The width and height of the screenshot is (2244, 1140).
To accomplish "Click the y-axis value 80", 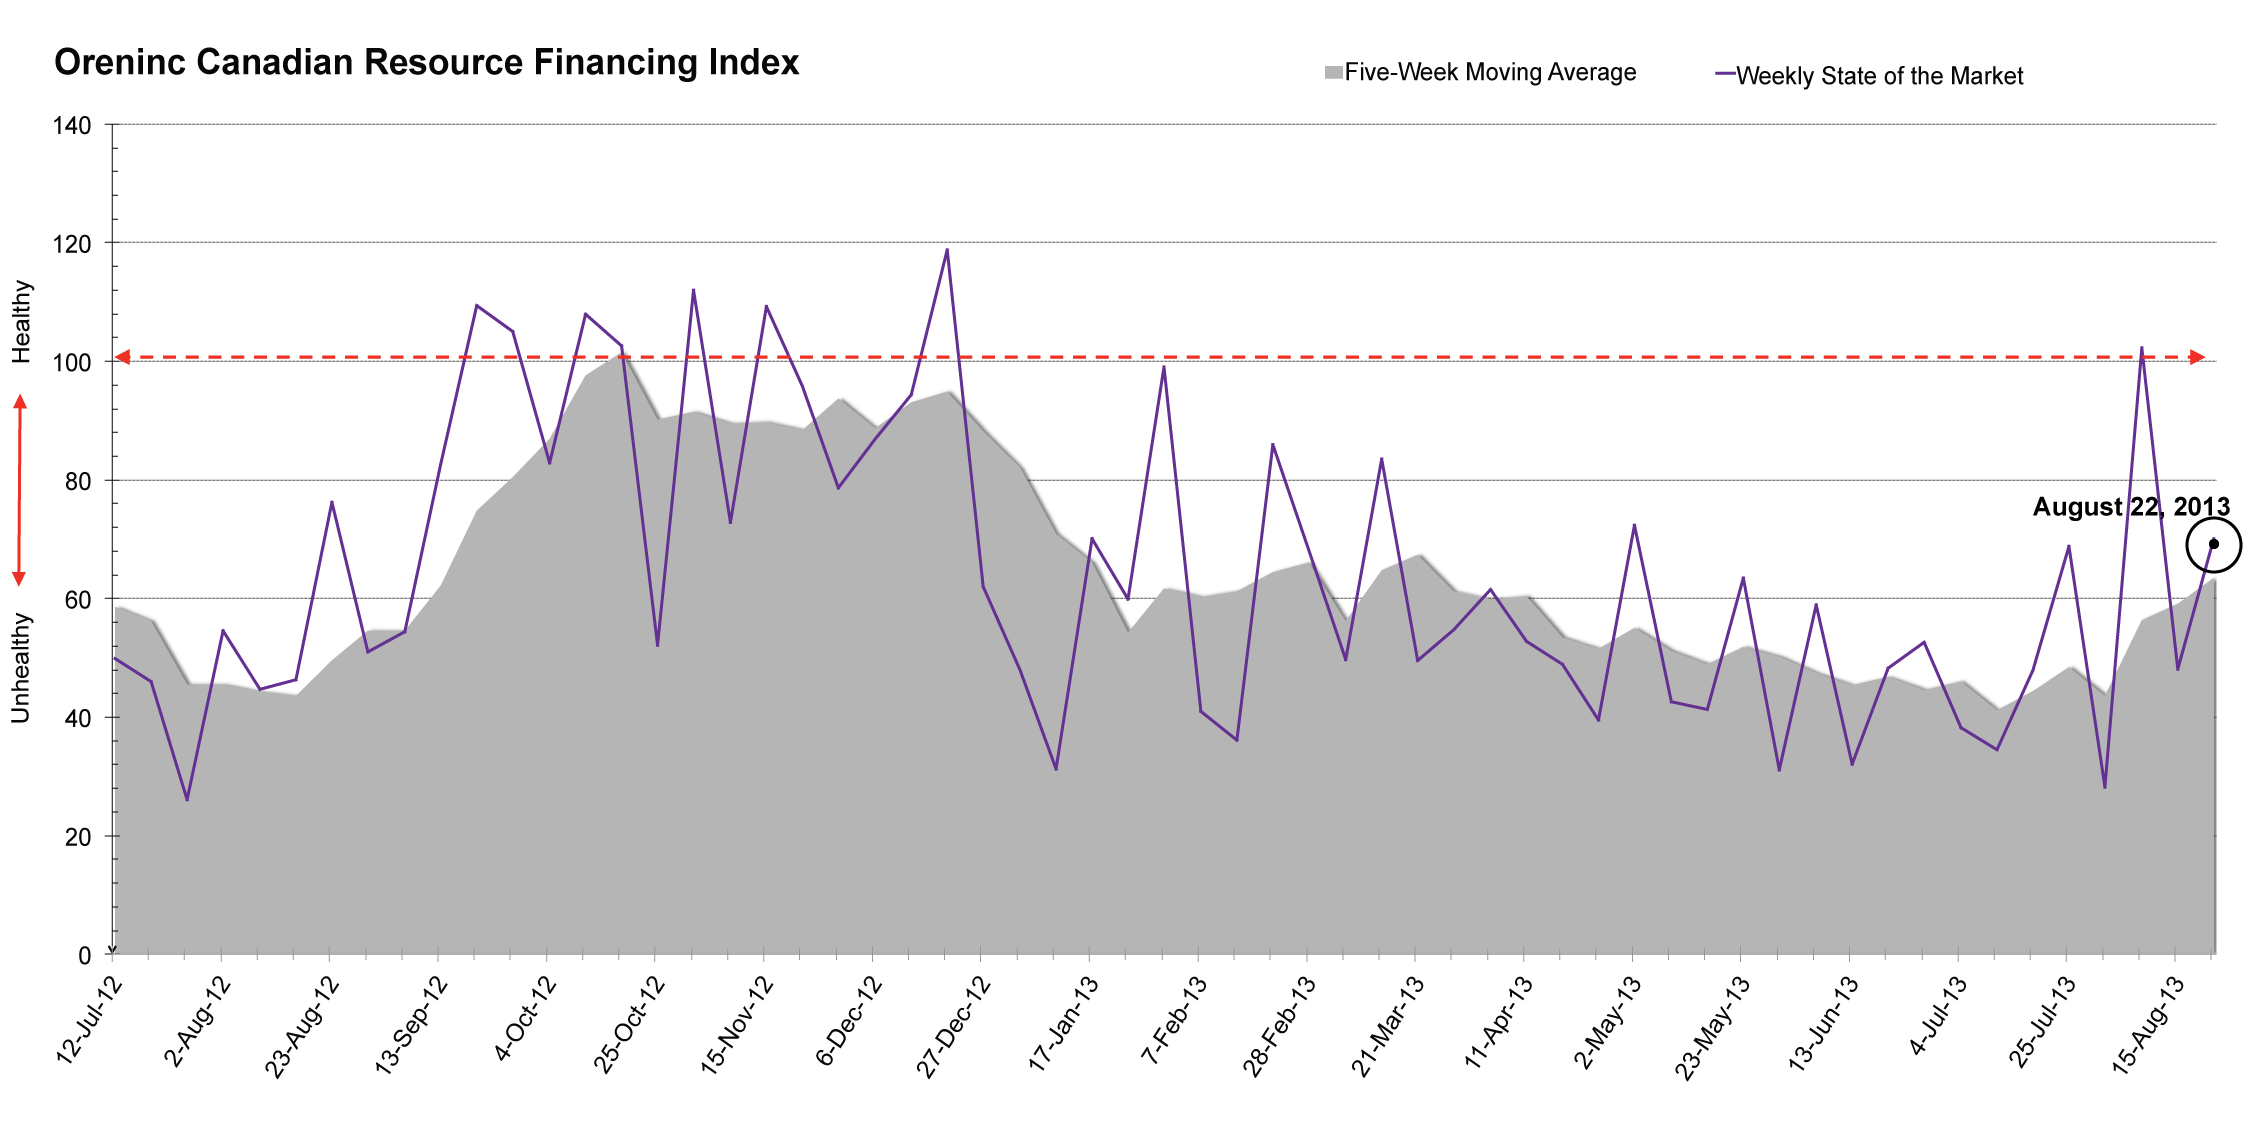I will click(x=78, y=482).
